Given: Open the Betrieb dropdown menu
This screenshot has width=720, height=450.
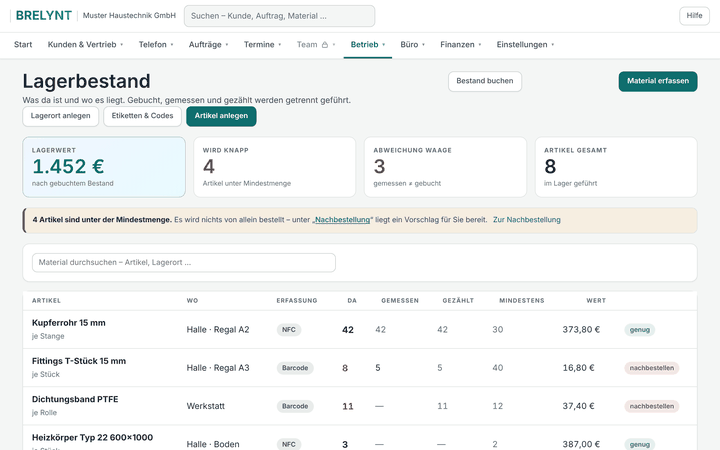Looking at the screenshot, I should (368, 45).
